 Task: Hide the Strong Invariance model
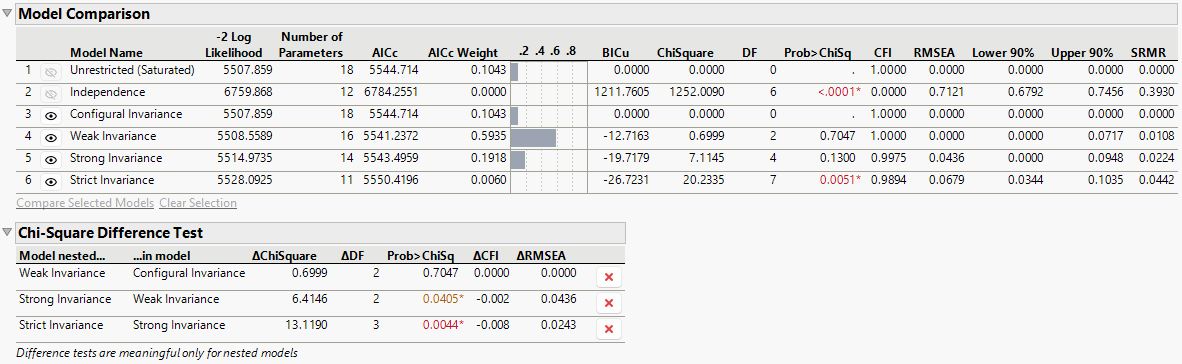51,159
